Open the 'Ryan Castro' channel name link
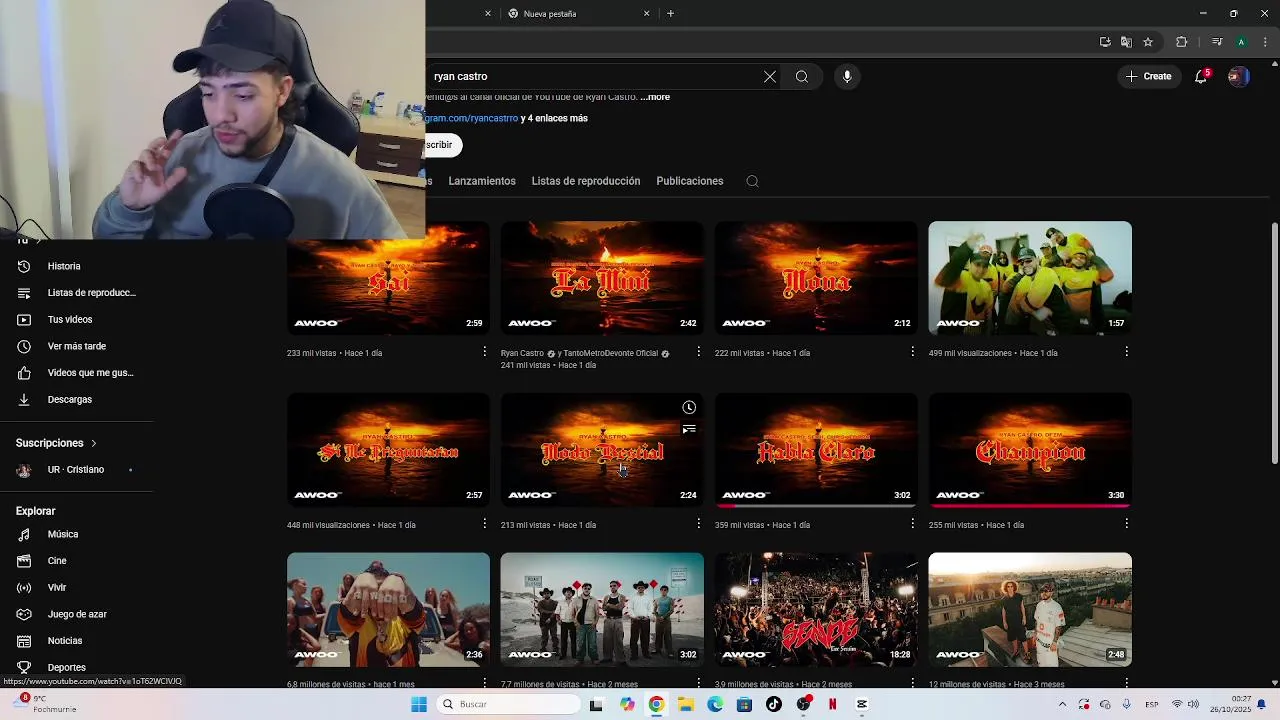Image resolution: width=1280 pixels, height=720 pixels. tap(522, 353)
